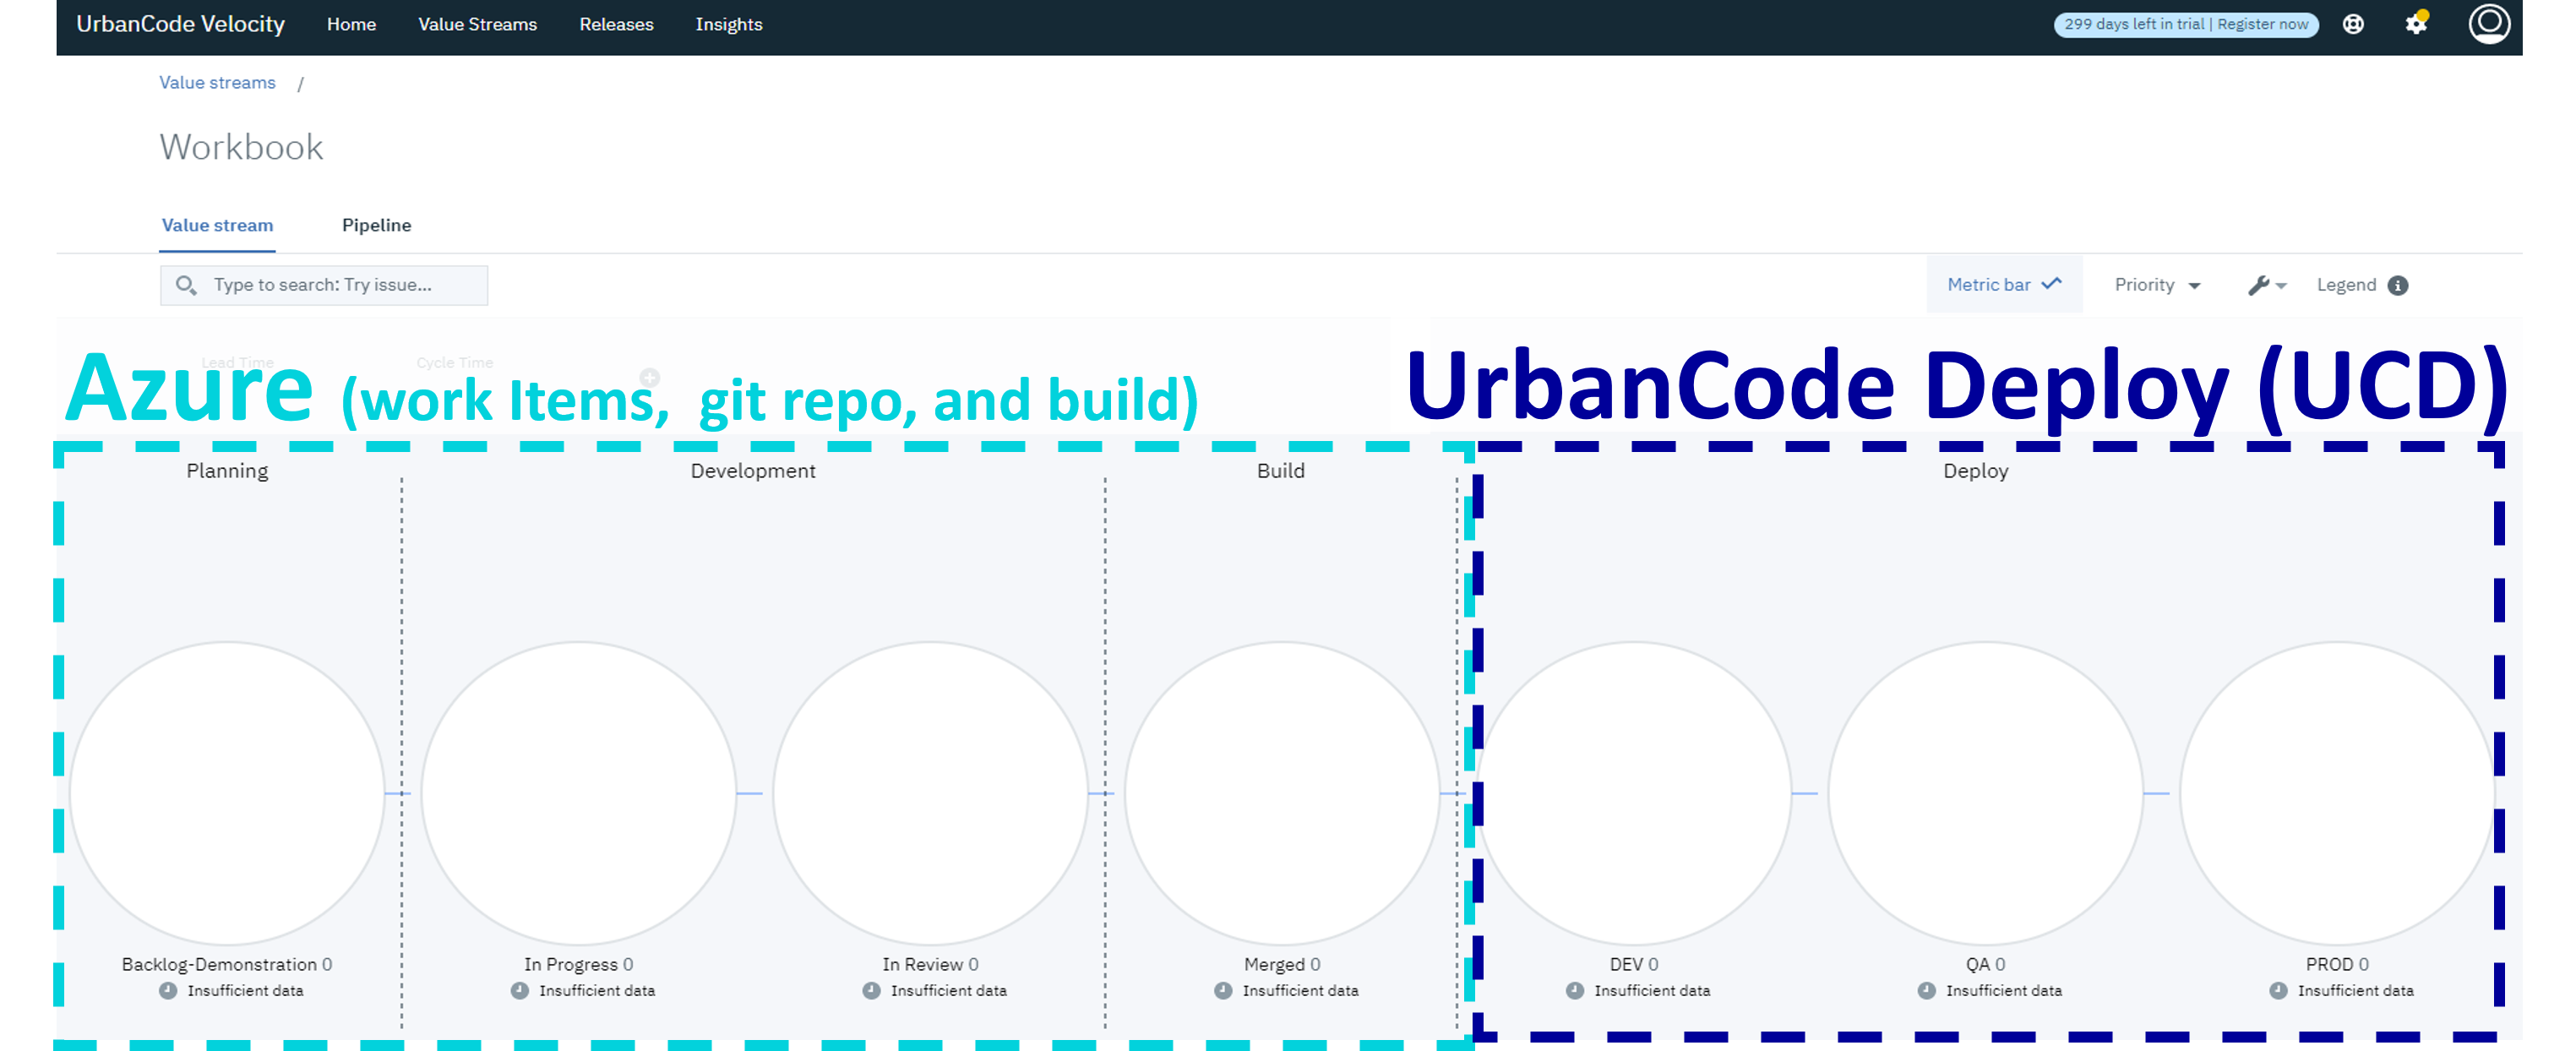The height and width of the screenshot is (1051, 2576).
Task: Click the Build phase heading
Action: (x=1281, y=471)
